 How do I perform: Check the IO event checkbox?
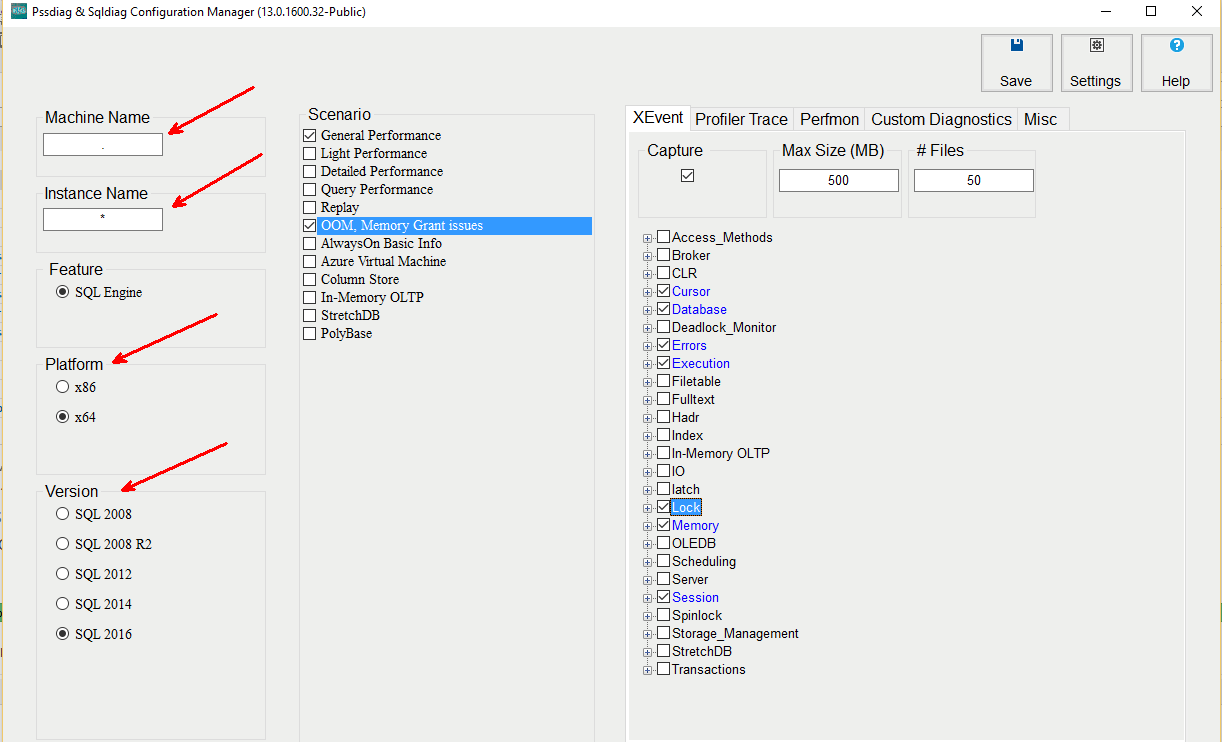click(663, 471)
